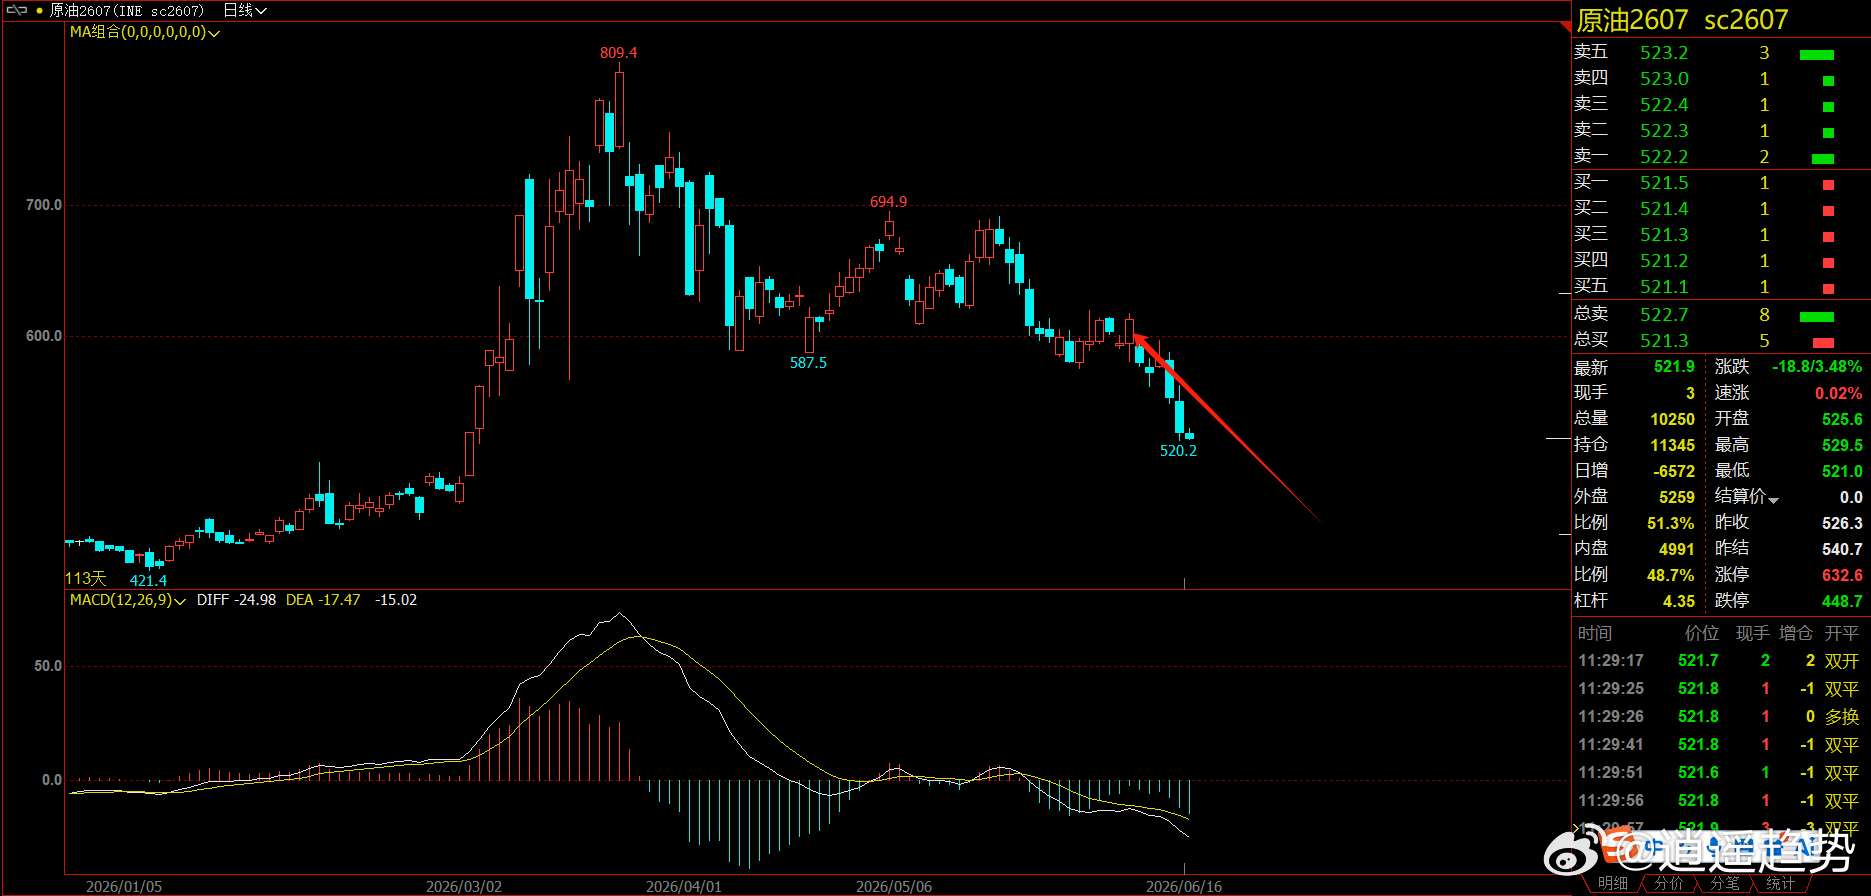1871x896 pixels.
Task: Click the 开盘 value 525.6
Action: pos(1842,419)
